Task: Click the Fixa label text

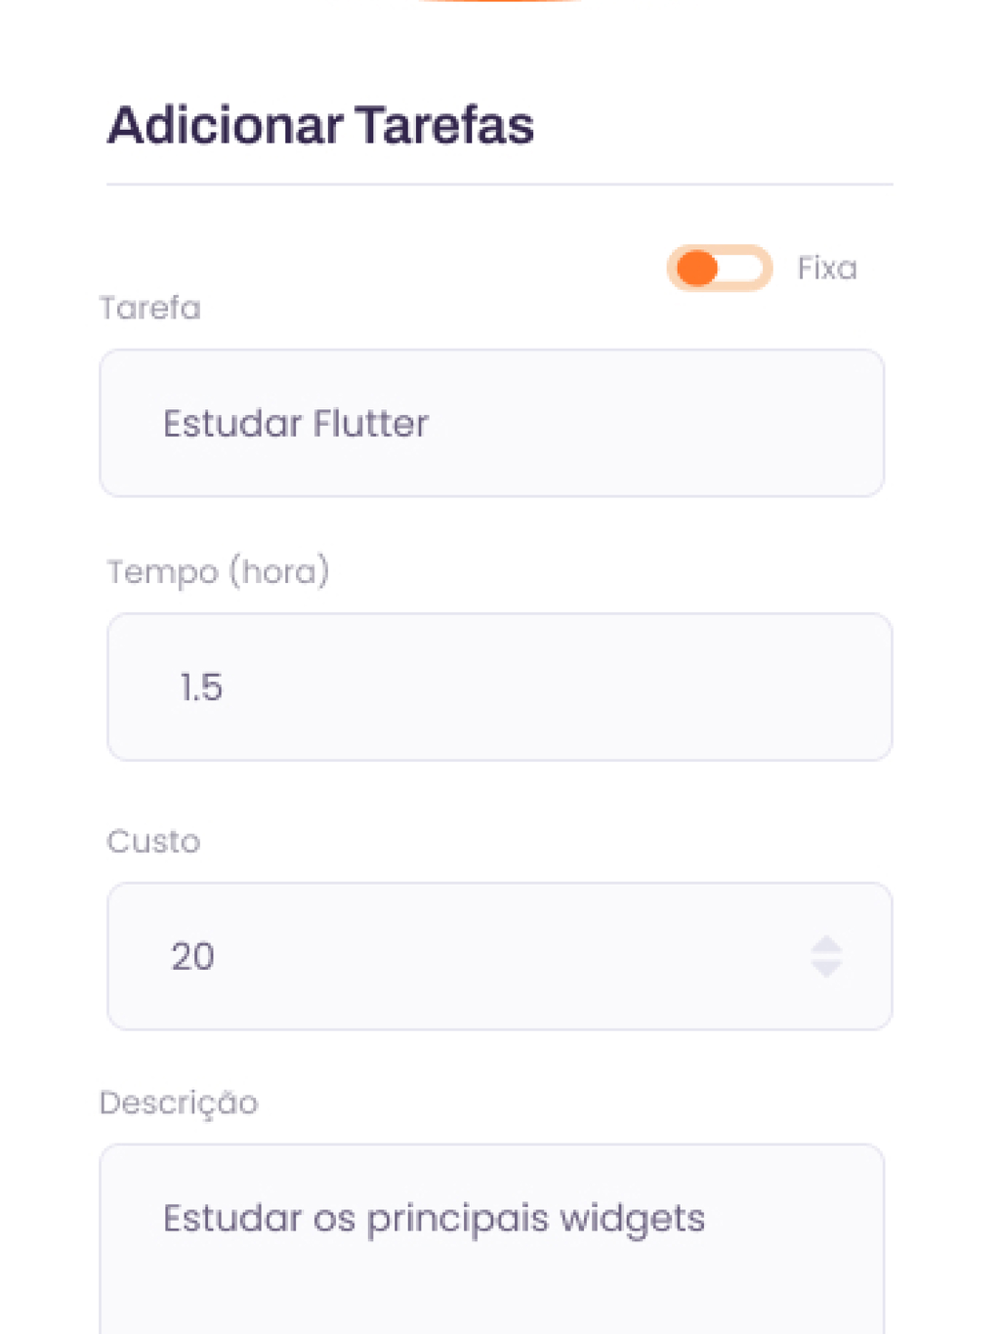Action: coord(827,268)
